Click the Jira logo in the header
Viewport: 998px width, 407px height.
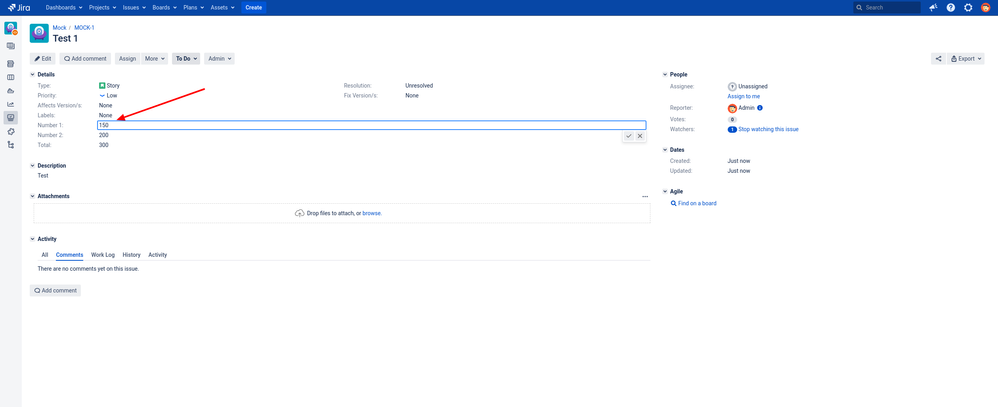[19, 8]
